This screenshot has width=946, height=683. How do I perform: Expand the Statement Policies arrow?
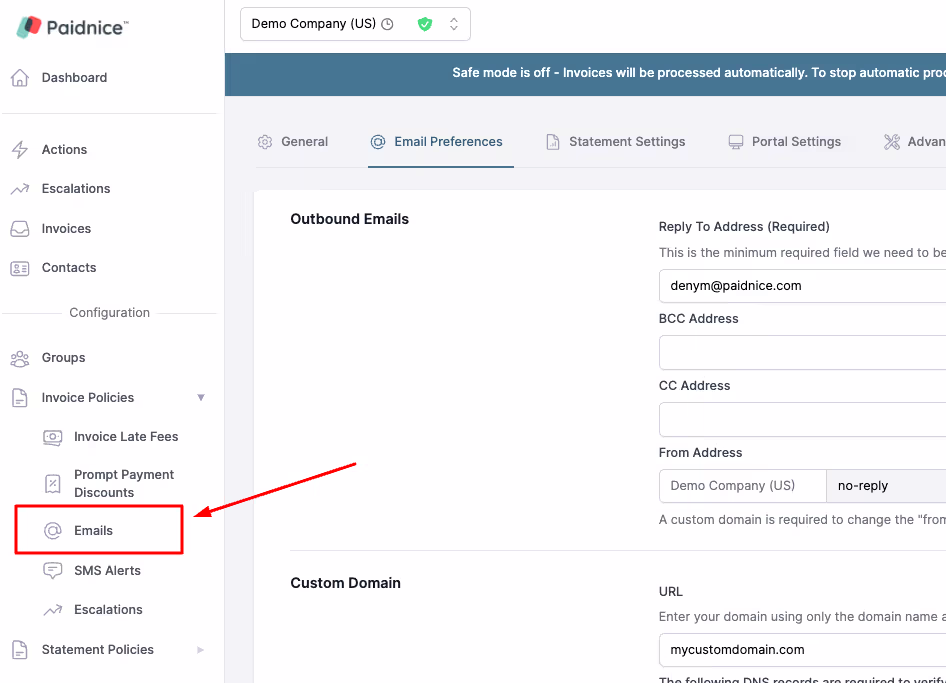tap(201, 650)
